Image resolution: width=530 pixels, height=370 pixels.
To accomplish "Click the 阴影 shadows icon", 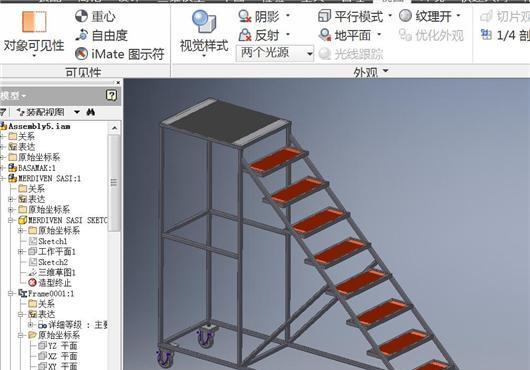I will pos(244,16).
